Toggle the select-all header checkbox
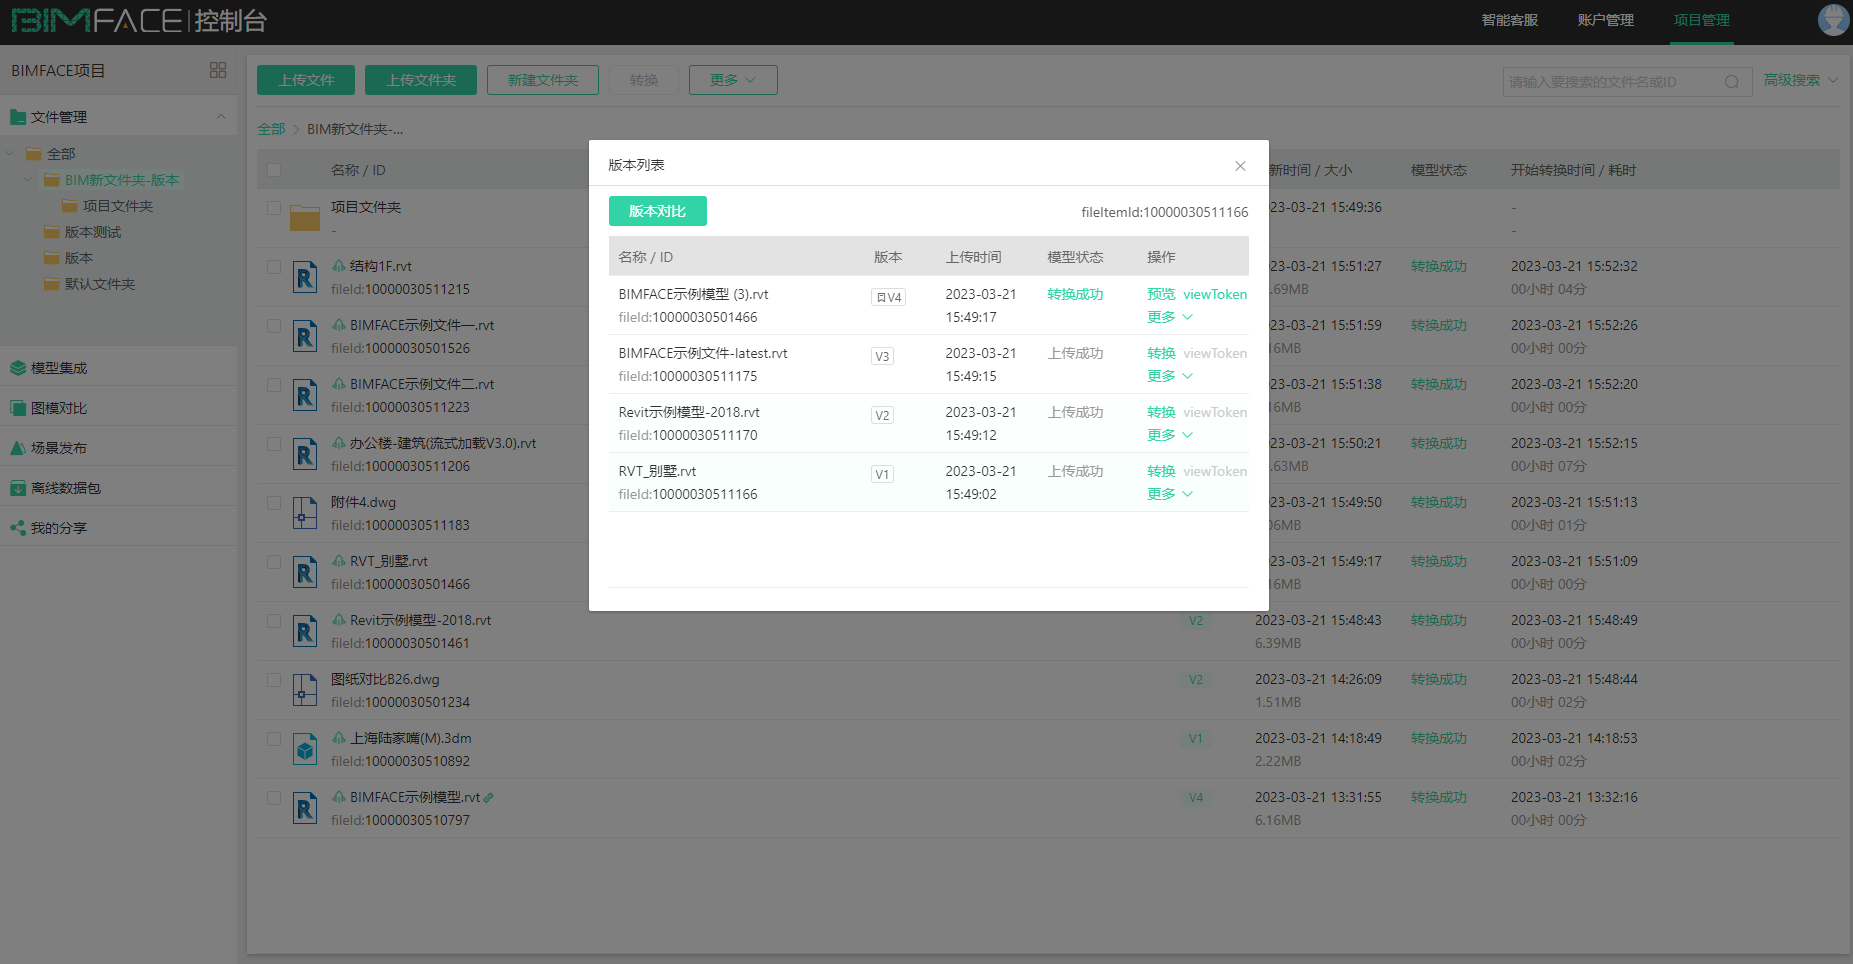This screenshot has width=1853, height=964. [274, 170]
